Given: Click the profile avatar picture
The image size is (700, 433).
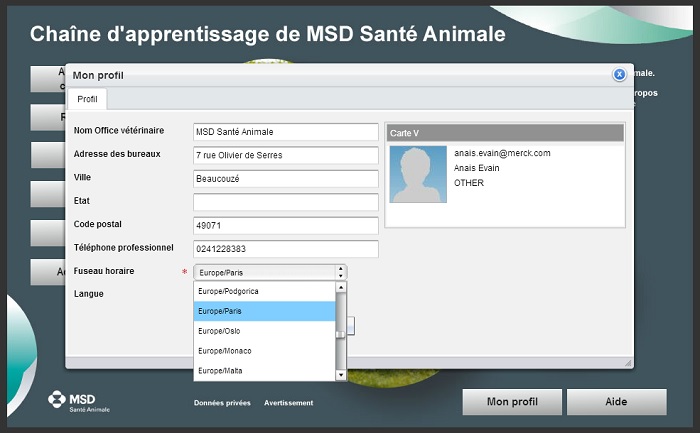Looking at the screenshot, I should tap(418, 174).
